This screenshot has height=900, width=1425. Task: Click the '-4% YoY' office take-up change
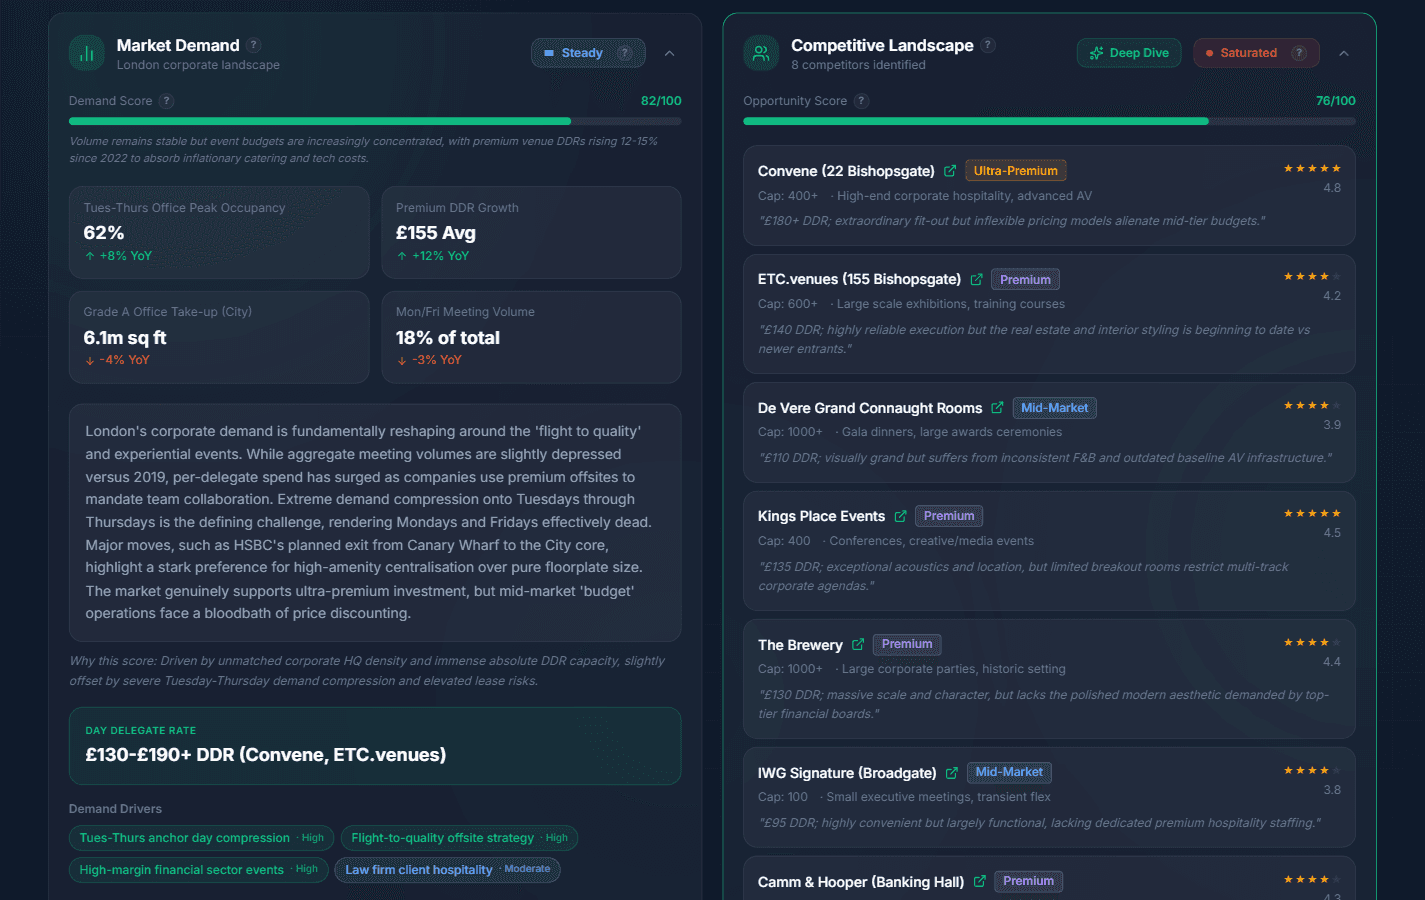117,360
